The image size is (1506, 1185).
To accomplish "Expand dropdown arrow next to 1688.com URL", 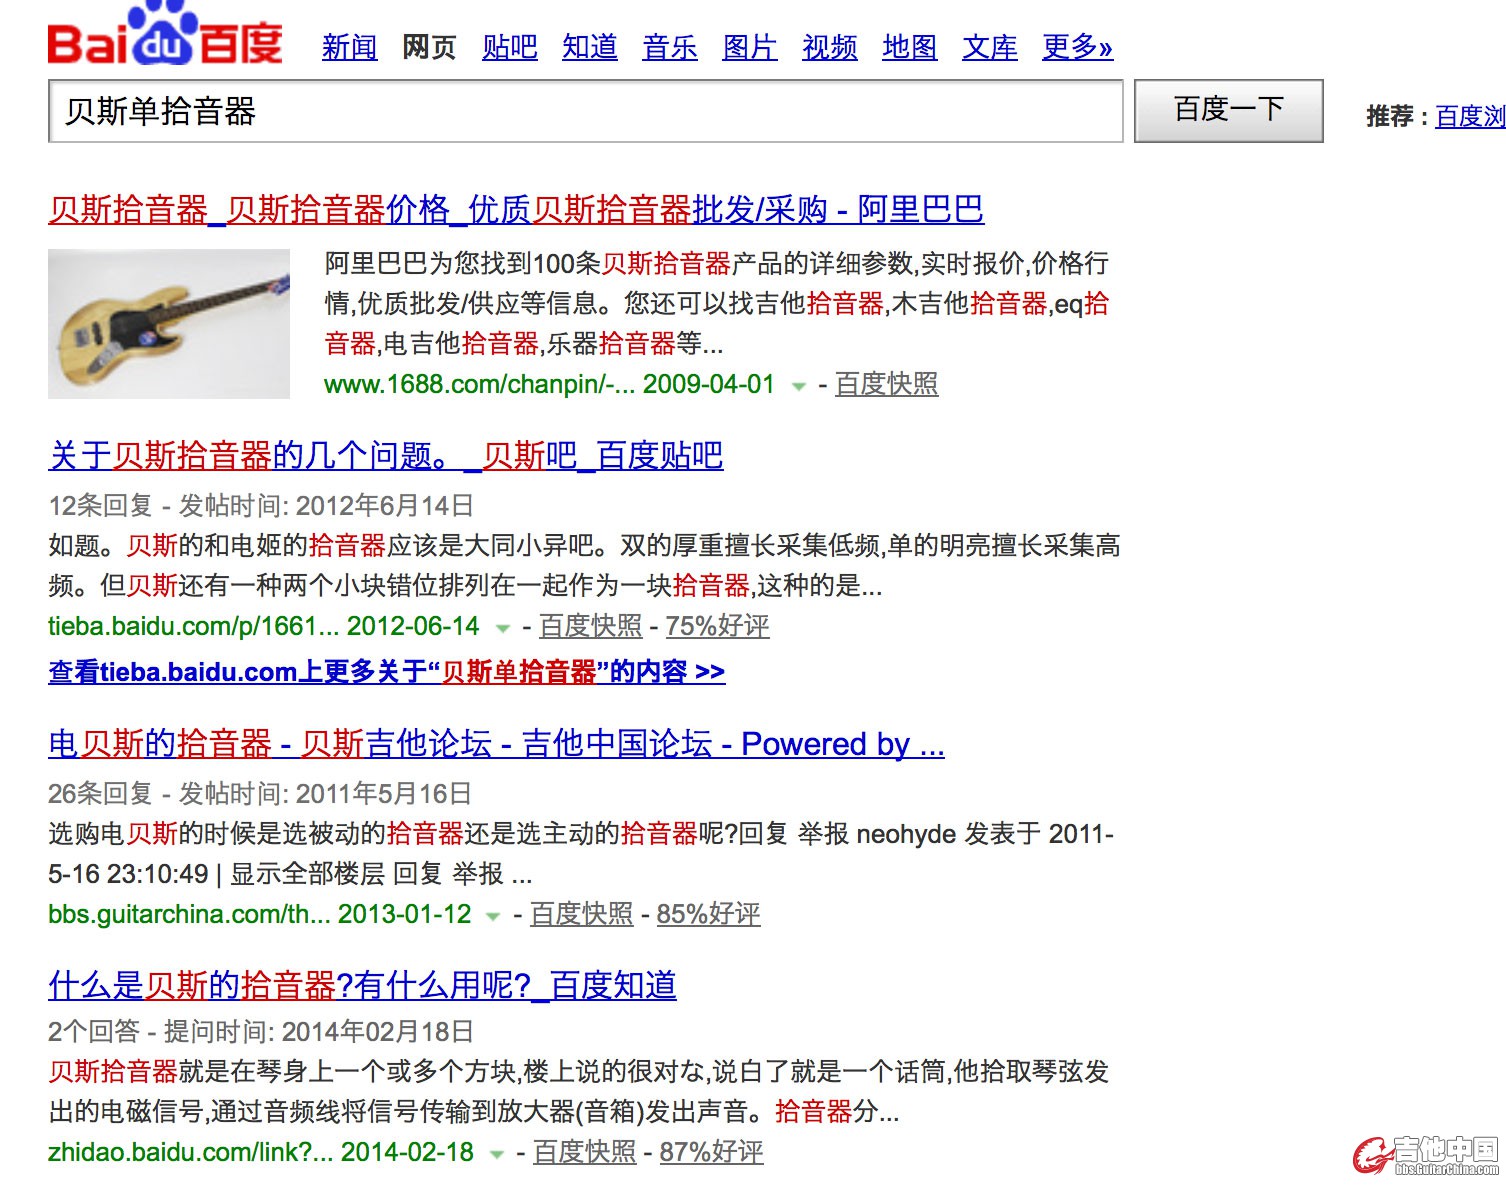I will pyautogui.click(x=798, y=386).
